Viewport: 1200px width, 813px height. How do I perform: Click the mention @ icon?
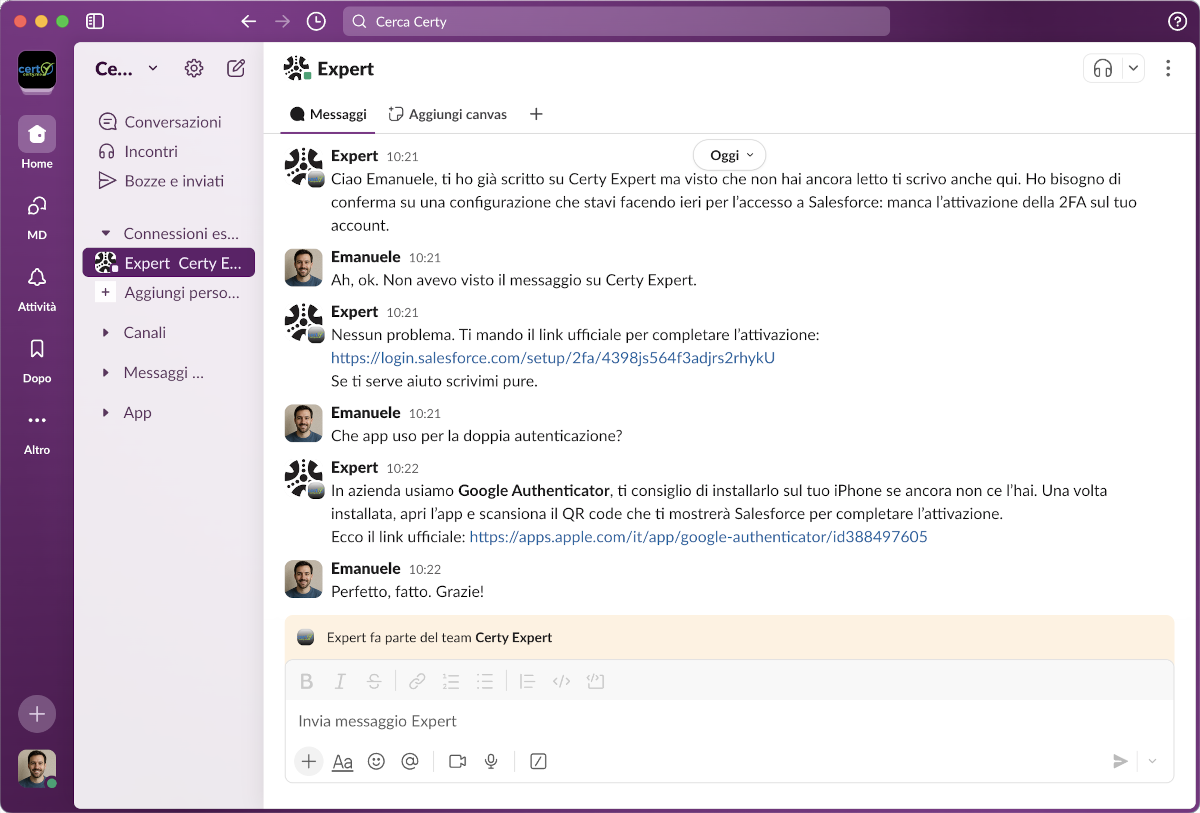[409, 761]
